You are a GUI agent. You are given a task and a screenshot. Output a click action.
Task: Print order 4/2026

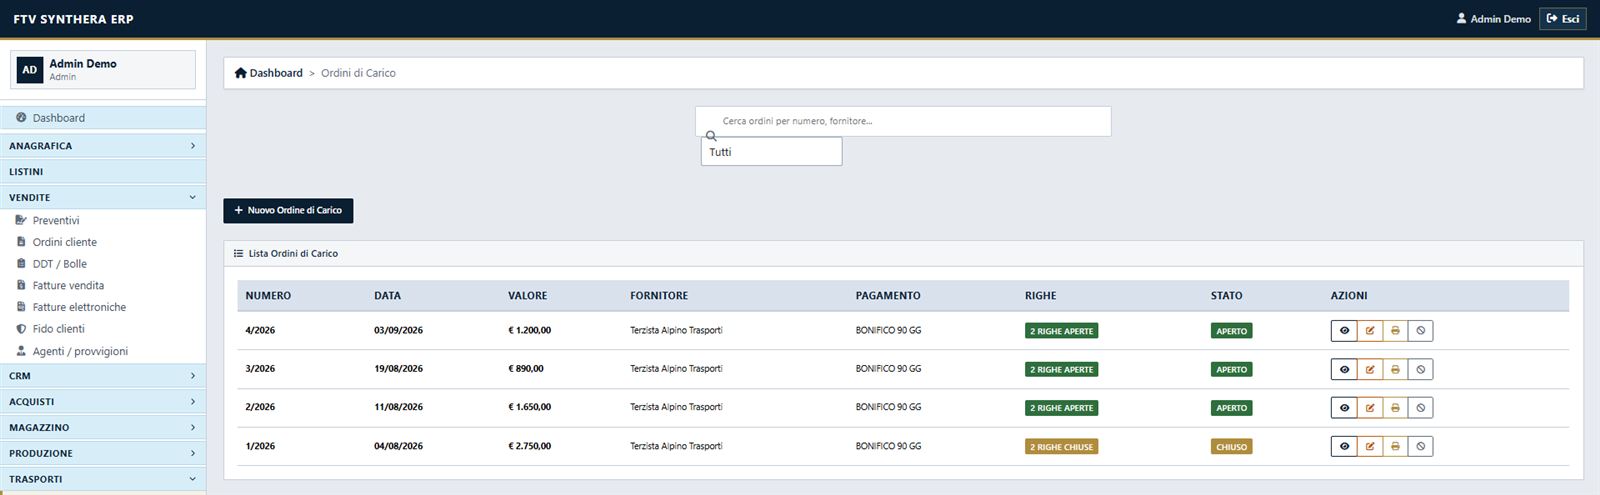[x=1395, y=331]
